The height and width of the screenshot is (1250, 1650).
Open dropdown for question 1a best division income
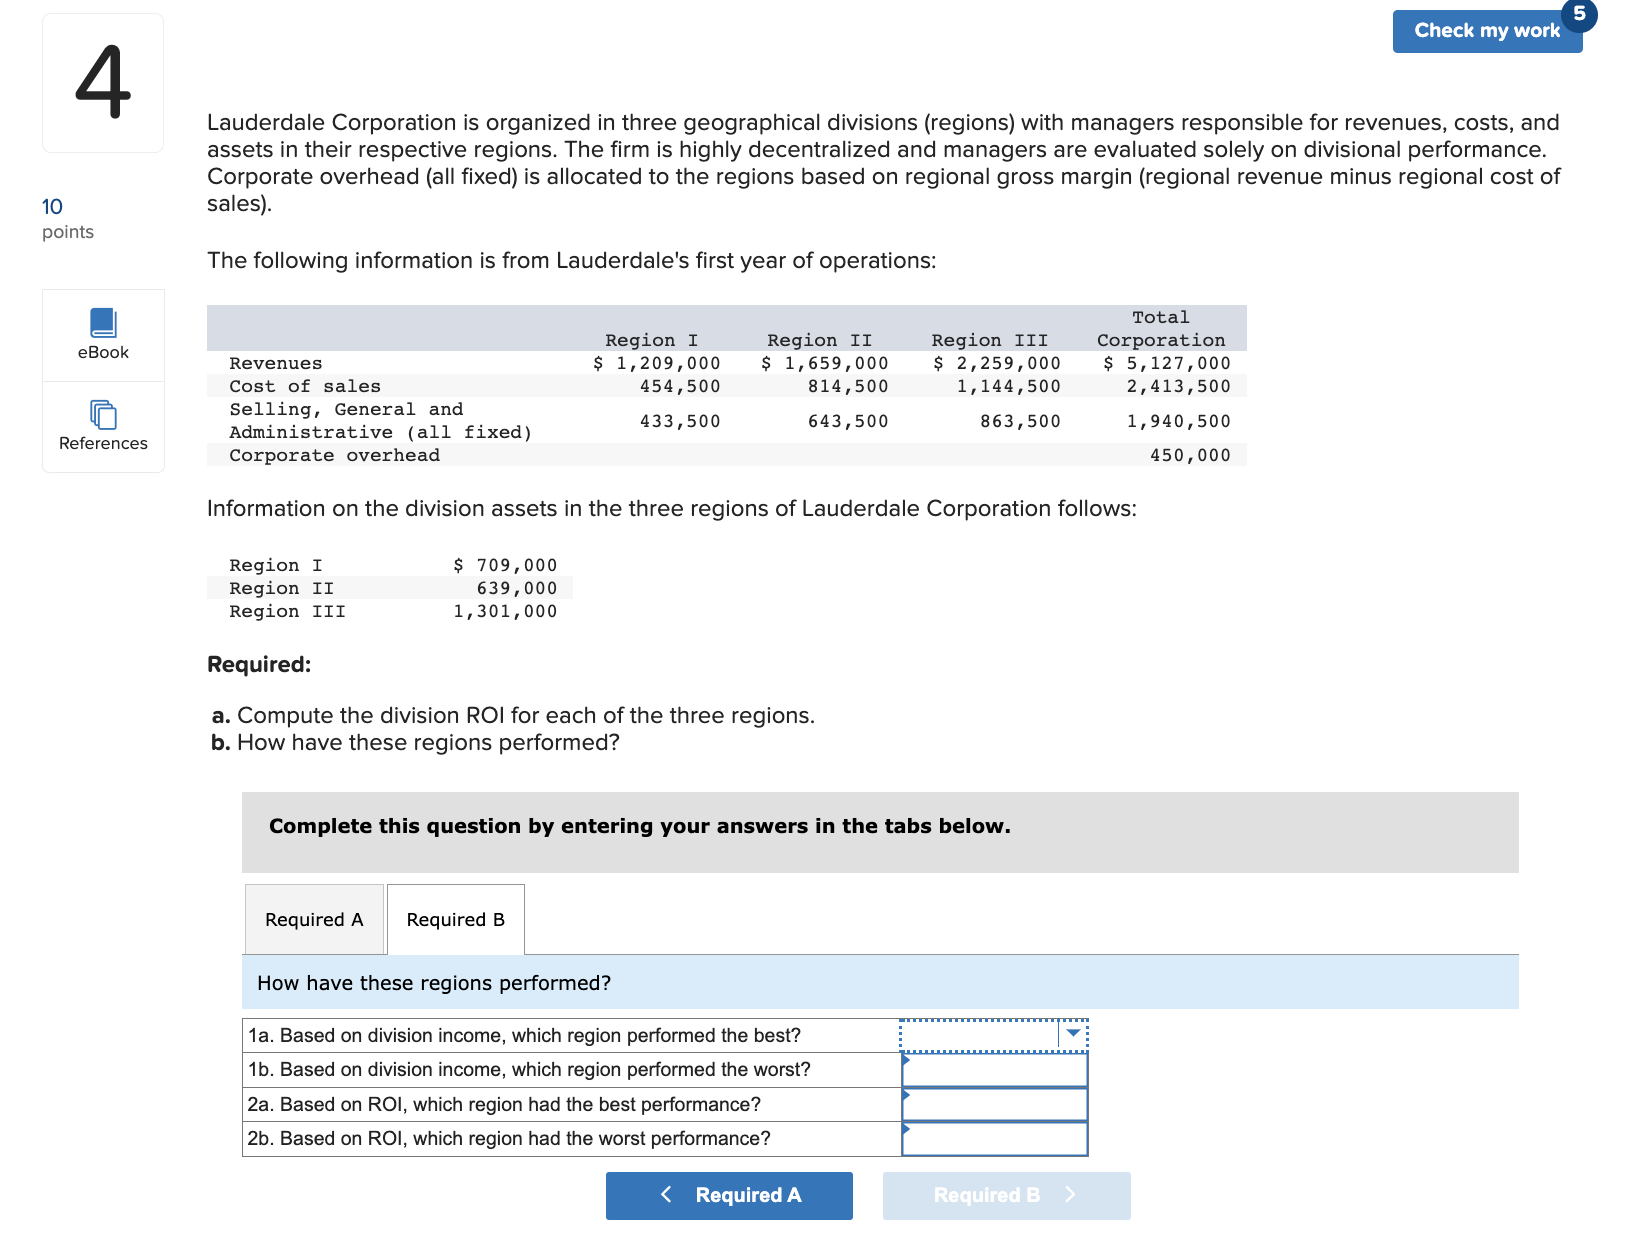click(x=1073, y=1034)
